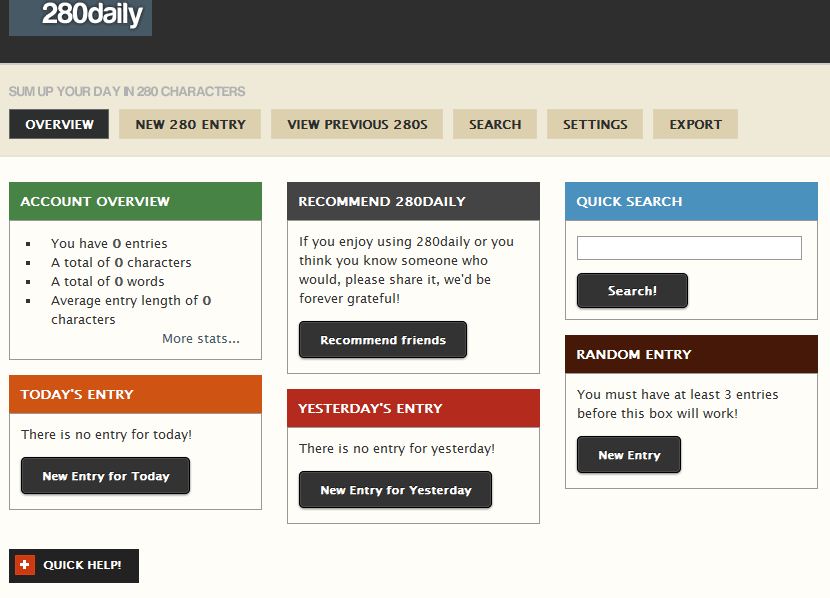Open View Previous 280s tab
Screen dimensions: 830x598
[357, 124]
